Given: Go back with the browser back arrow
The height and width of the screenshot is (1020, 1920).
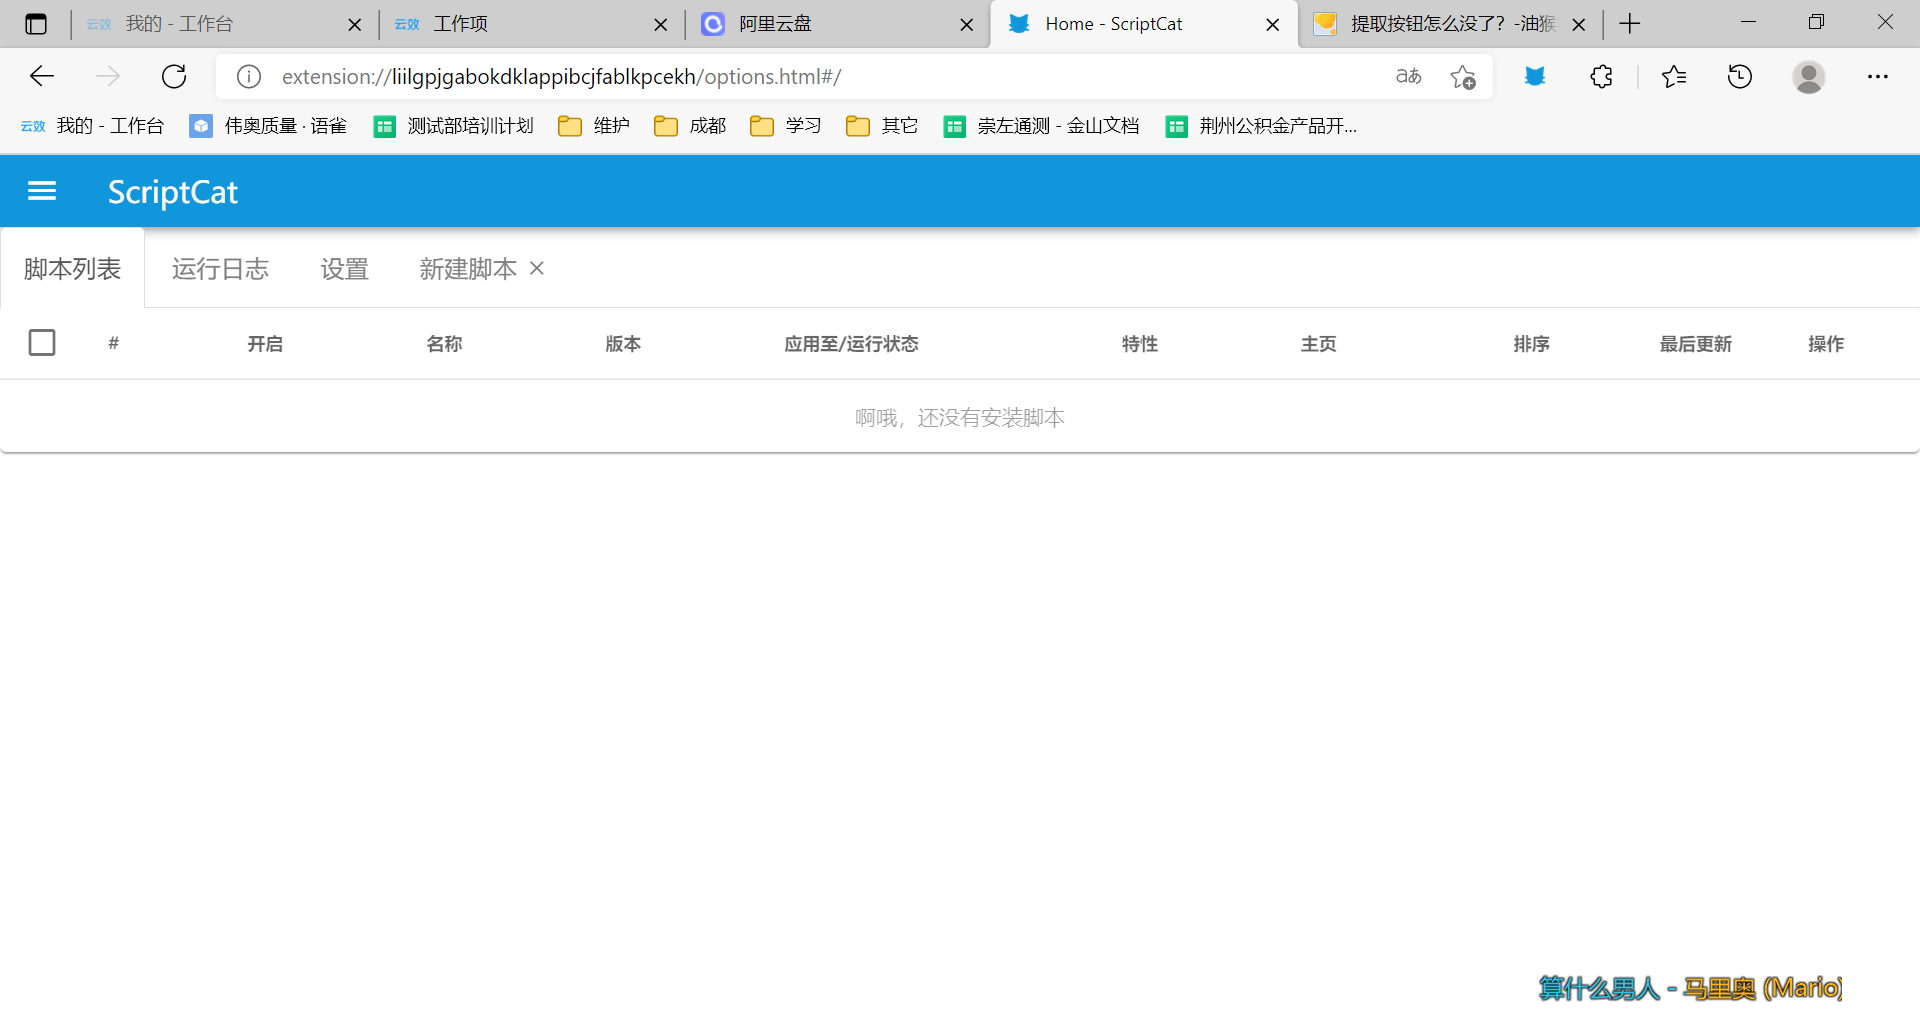Looking at the screenshot, I should (x=42, y=76).
